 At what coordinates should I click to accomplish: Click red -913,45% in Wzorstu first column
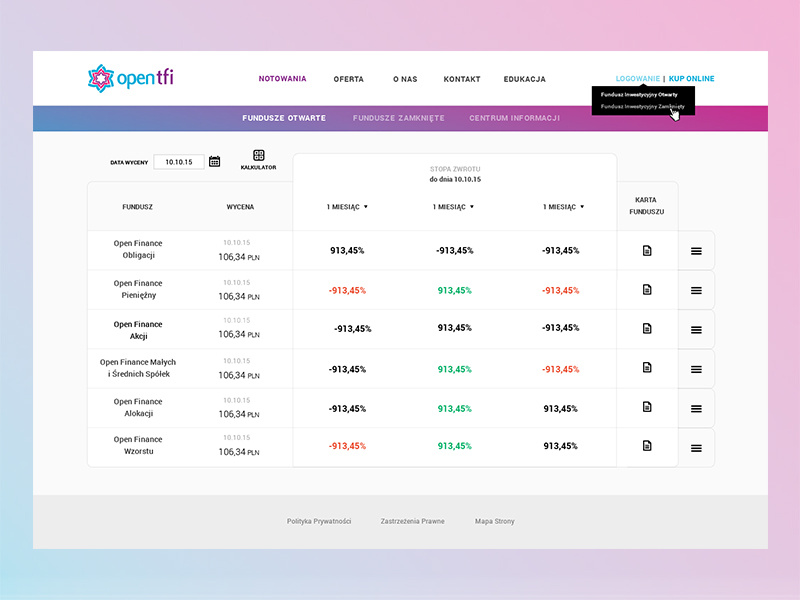[347, 446]
